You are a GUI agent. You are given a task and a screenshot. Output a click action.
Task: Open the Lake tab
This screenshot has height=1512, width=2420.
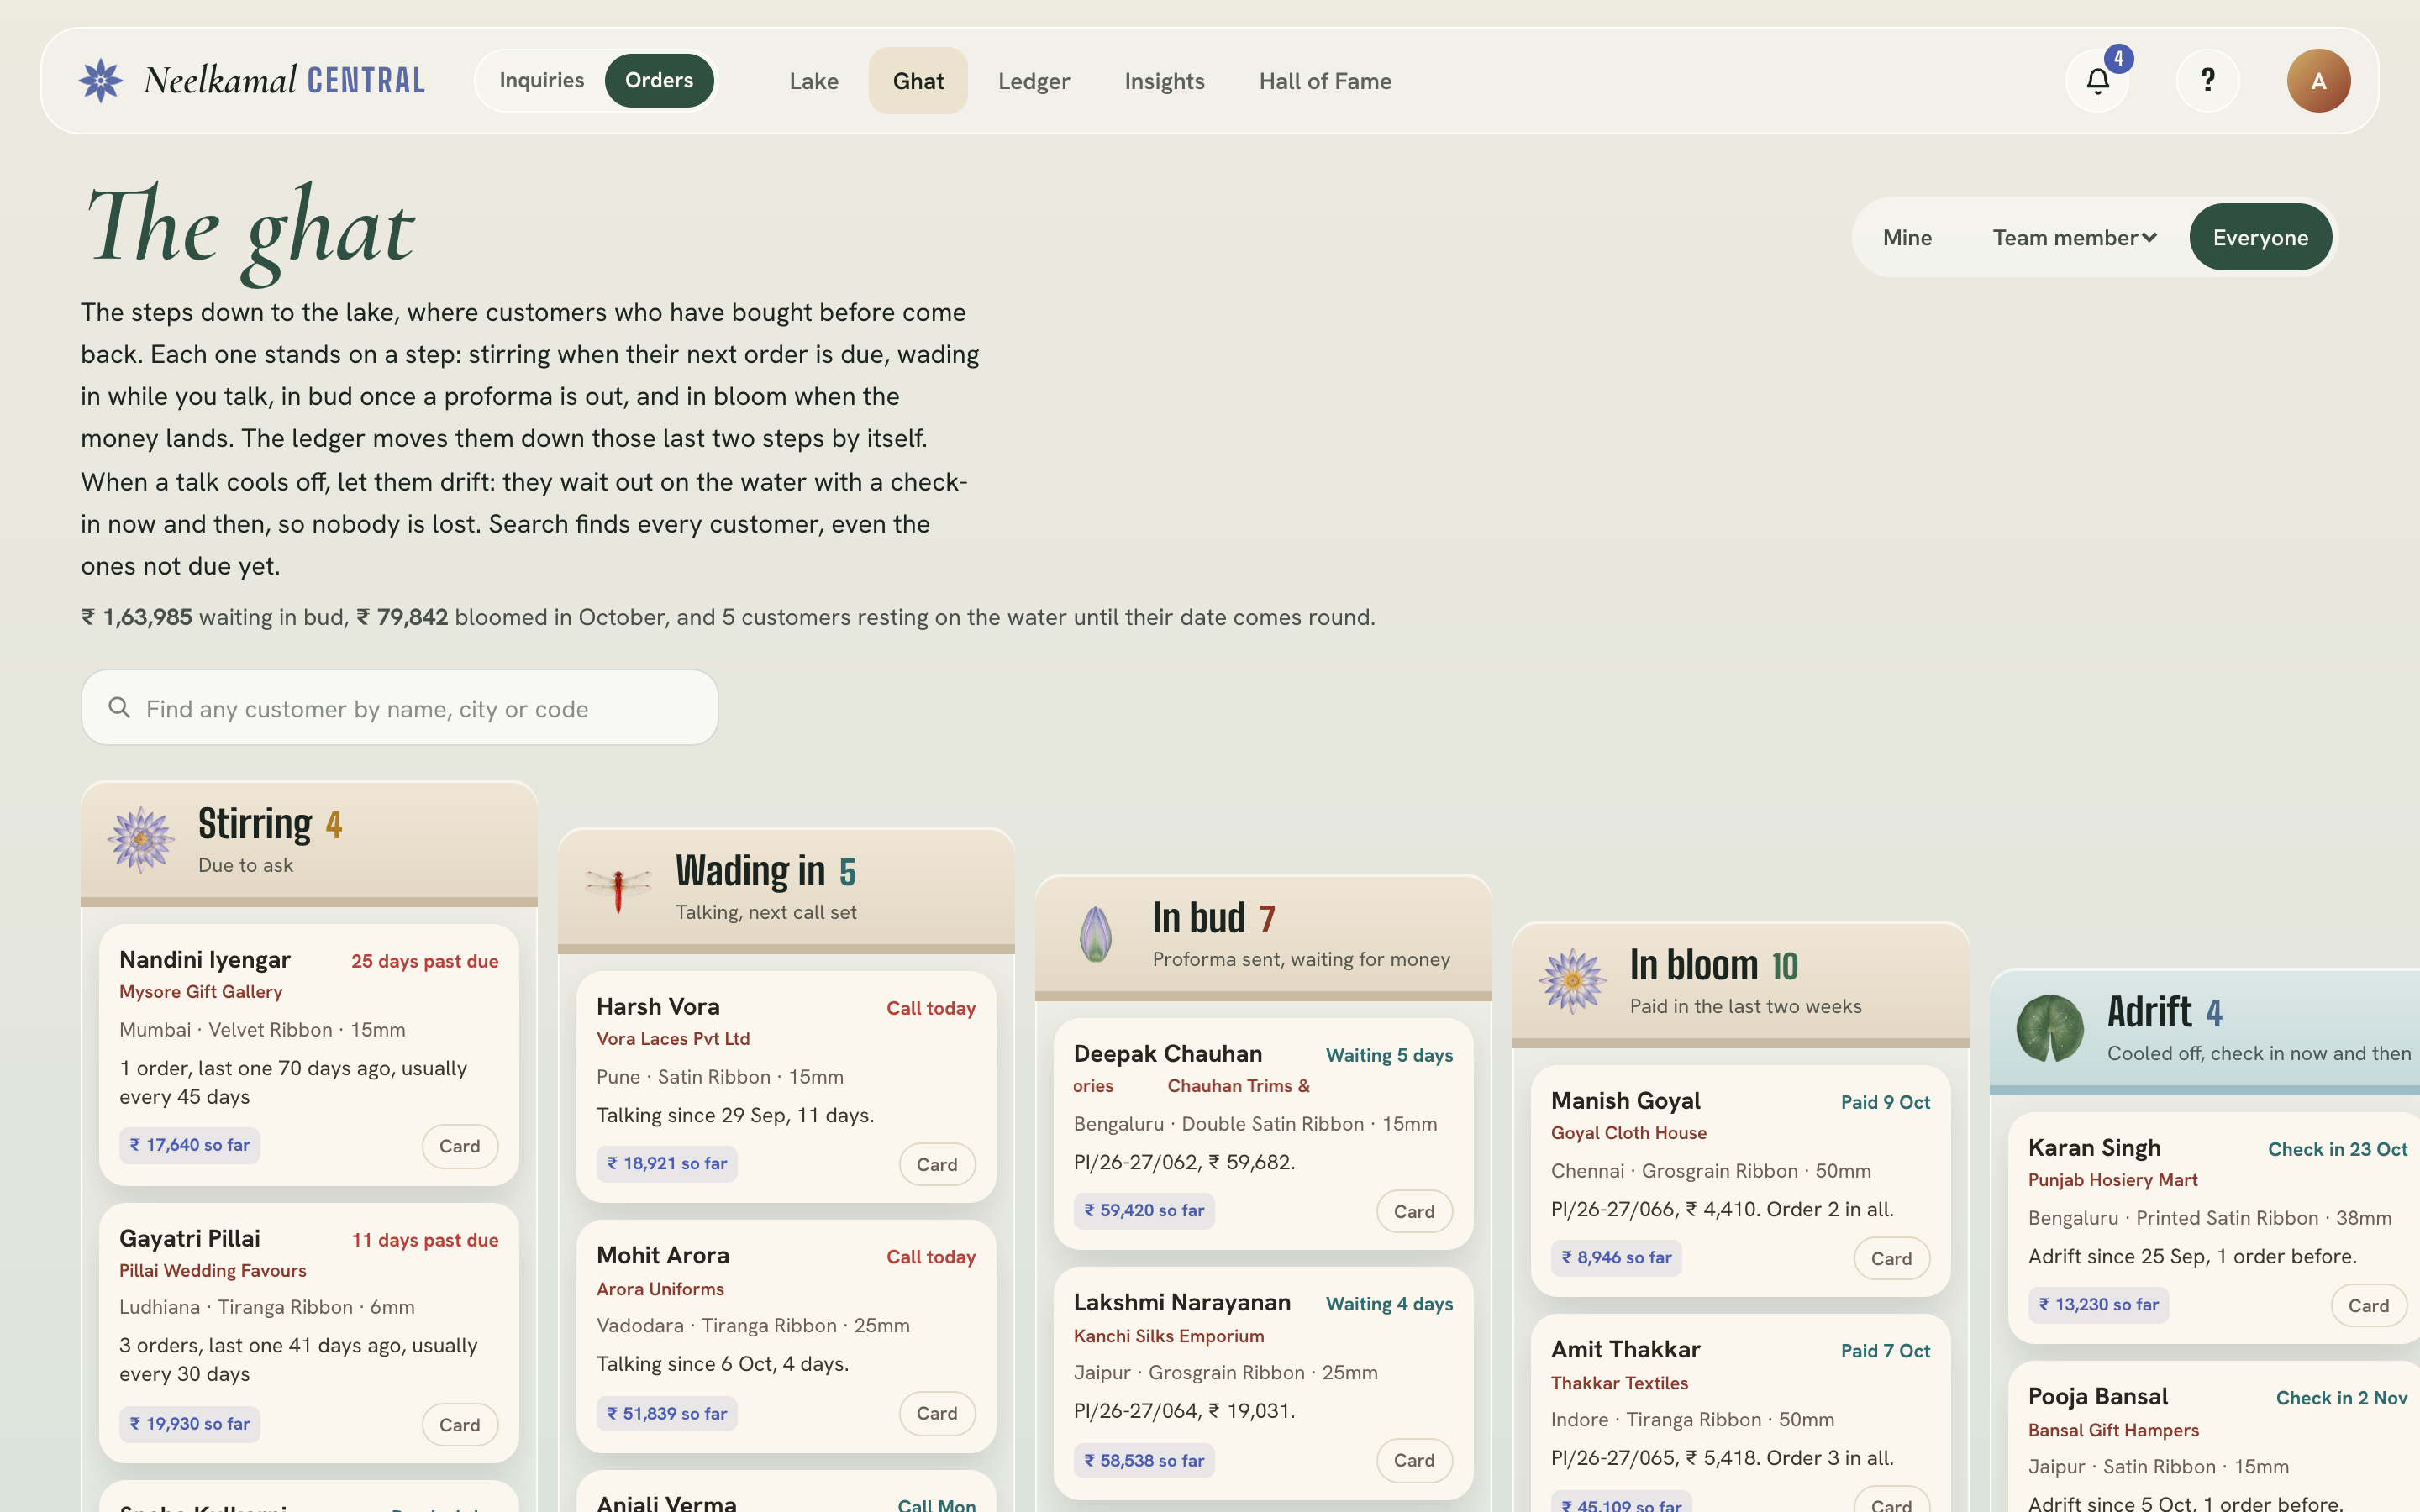coord(814,81)
